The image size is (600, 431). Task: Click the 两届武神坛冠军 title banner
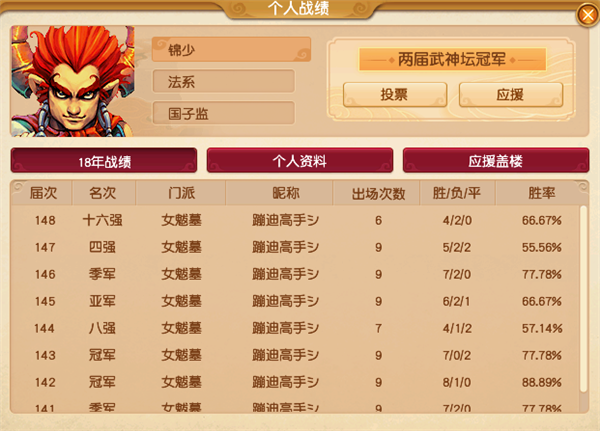coord(452,59)
